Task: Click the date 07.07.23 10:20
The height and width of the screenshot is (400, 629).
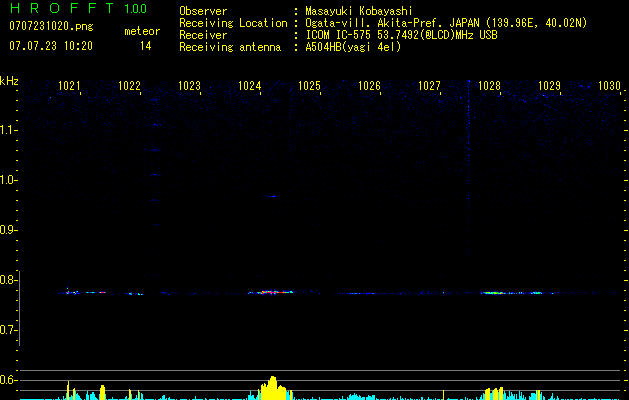Action: [x=51, y=46]
